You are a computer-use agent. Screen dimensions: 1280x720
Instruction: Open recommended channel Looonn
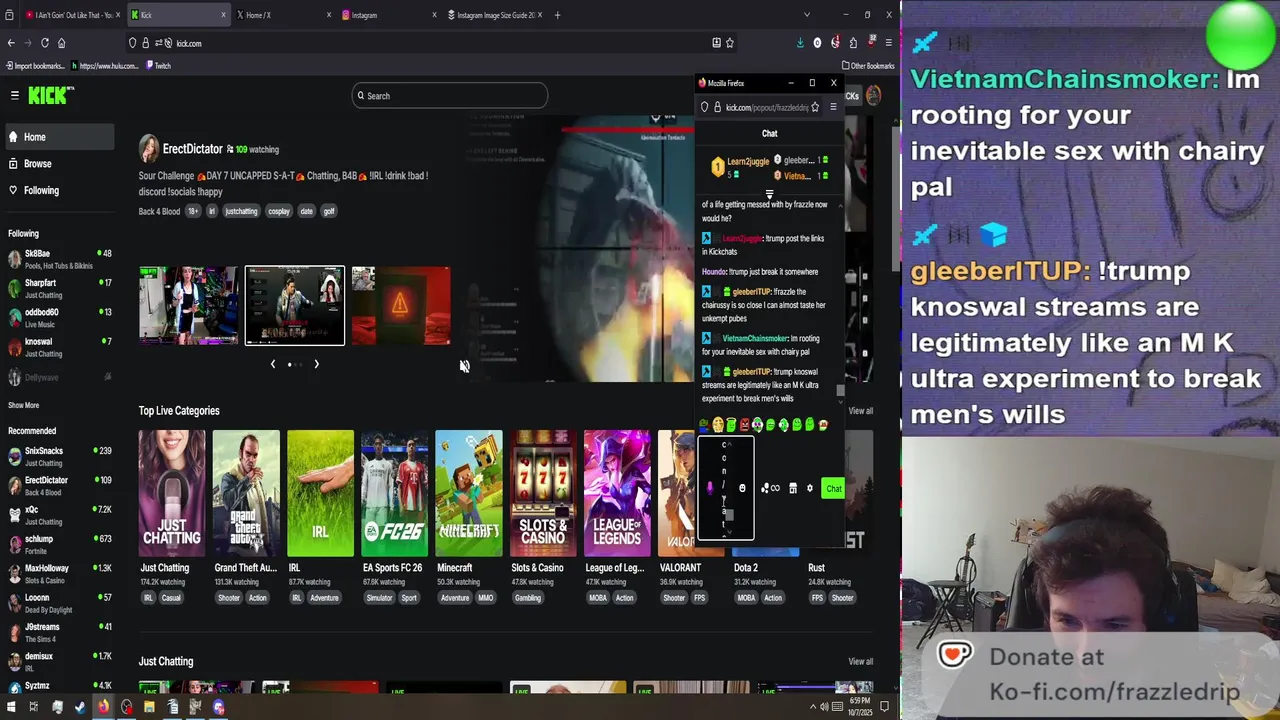coord(60,603)
